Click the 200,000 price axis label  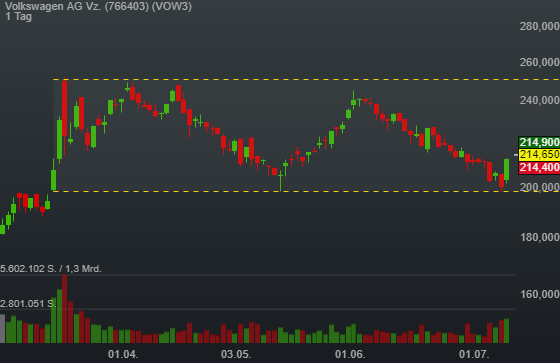(540, 187)
